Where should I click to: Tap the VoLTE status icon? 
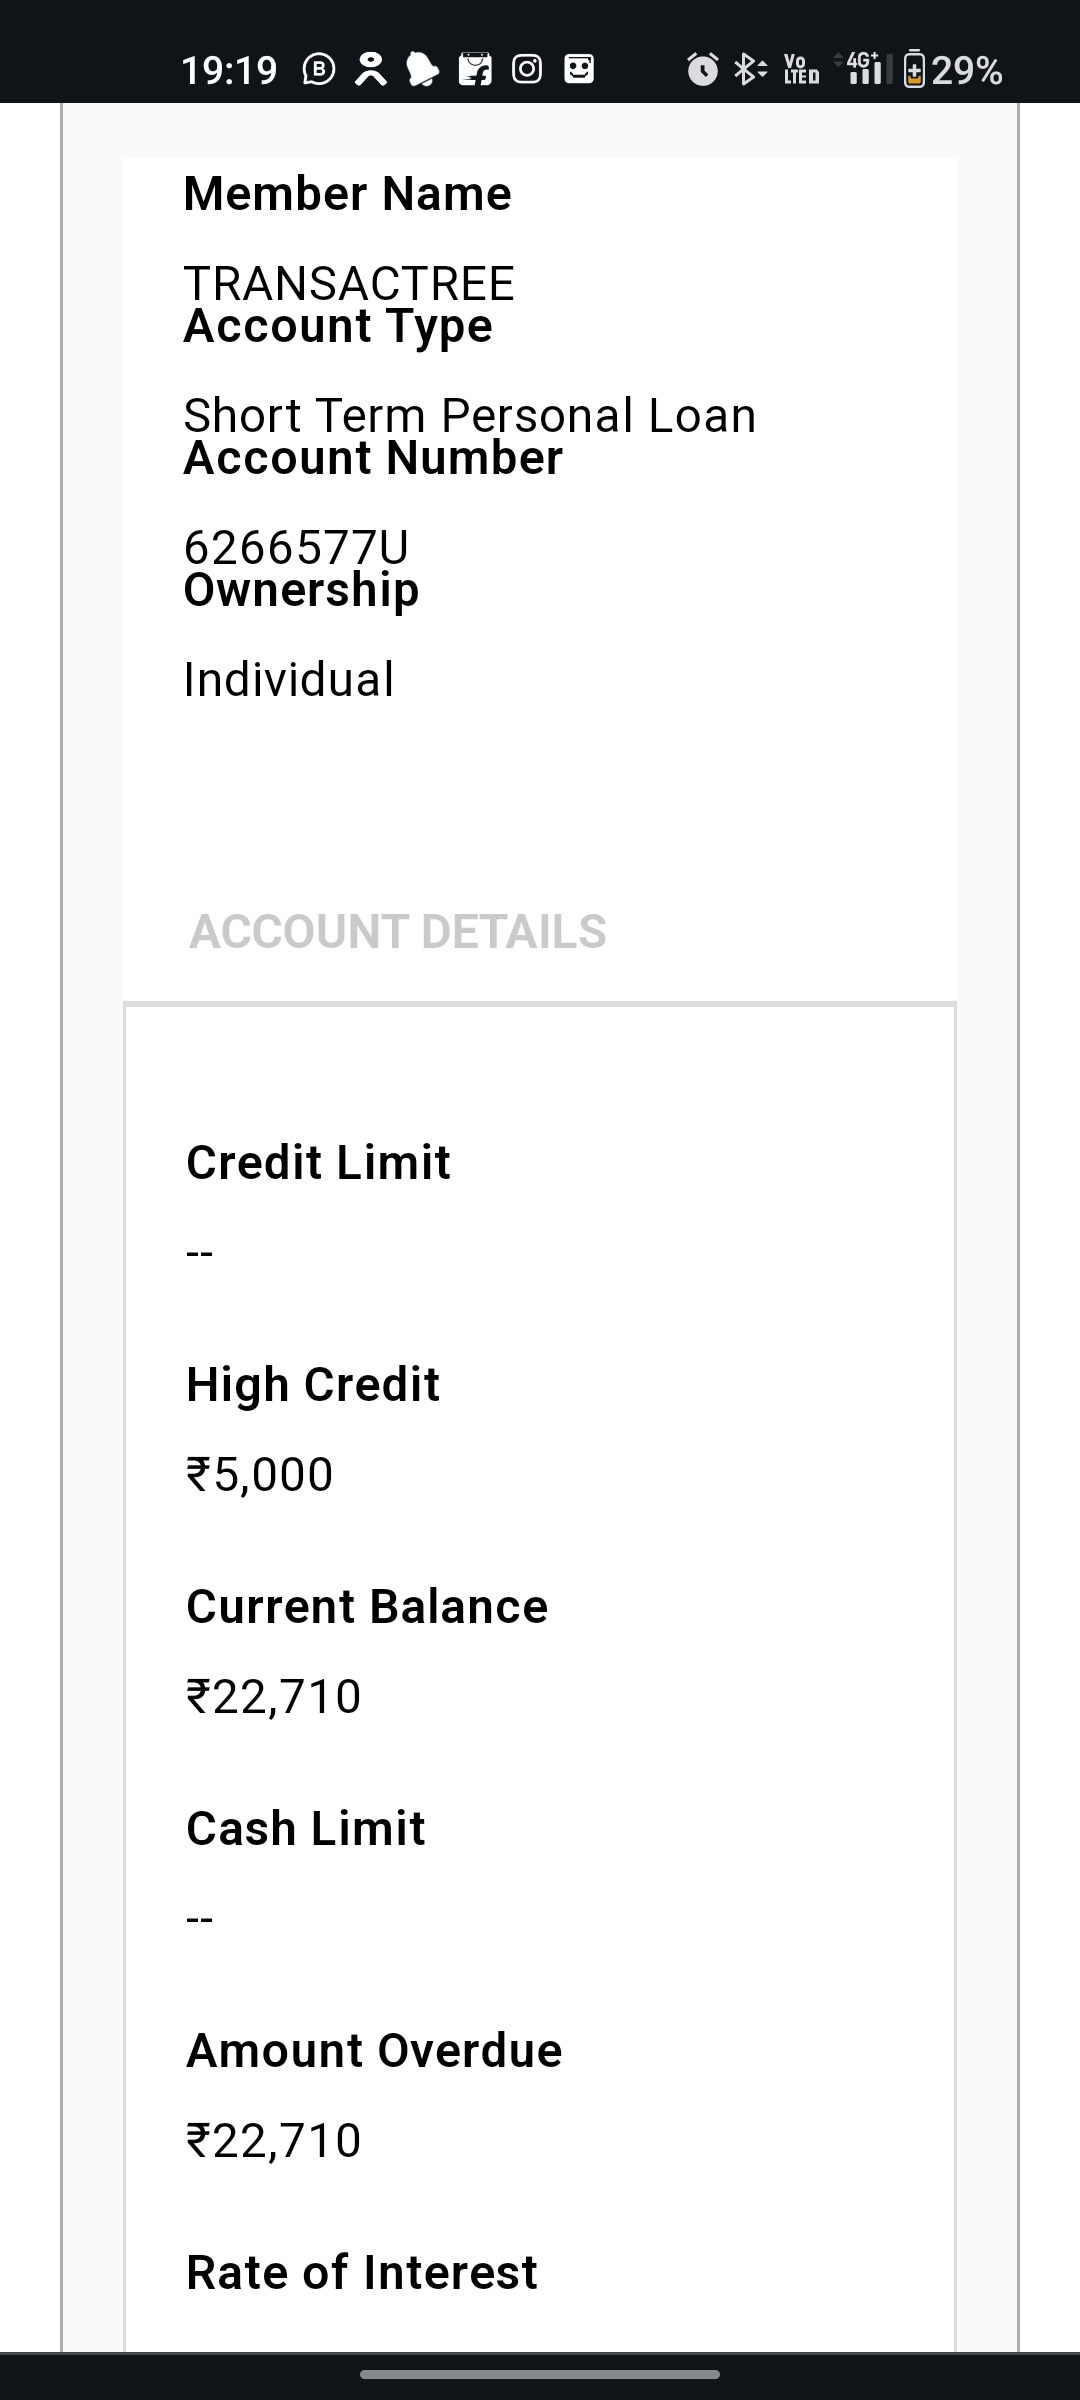point(801,70)
